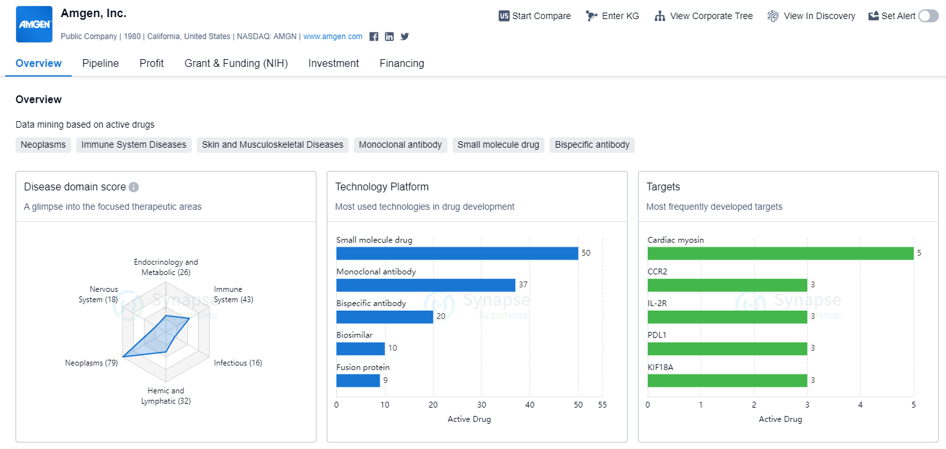Click the Technology Platform heading
The height and width of the screenshot is (449, 946).
coord(382,187)
